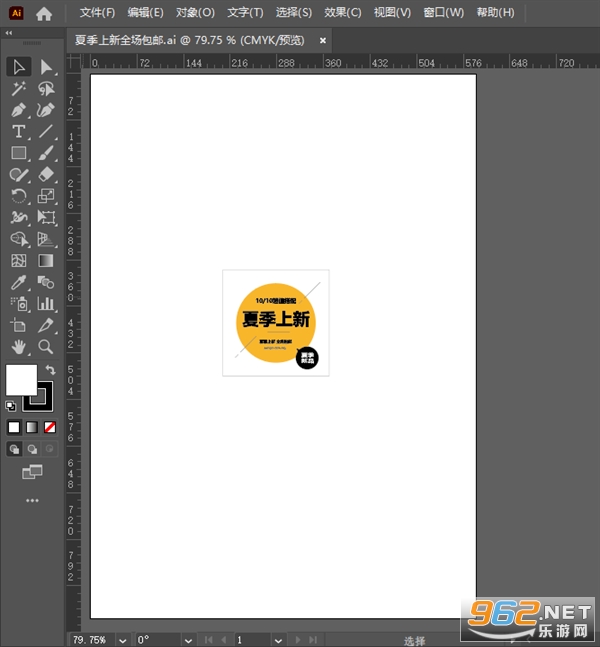The image size is (600, 647).
Task: Select the Width/Warp tool
Action: [x=19, y=217]
